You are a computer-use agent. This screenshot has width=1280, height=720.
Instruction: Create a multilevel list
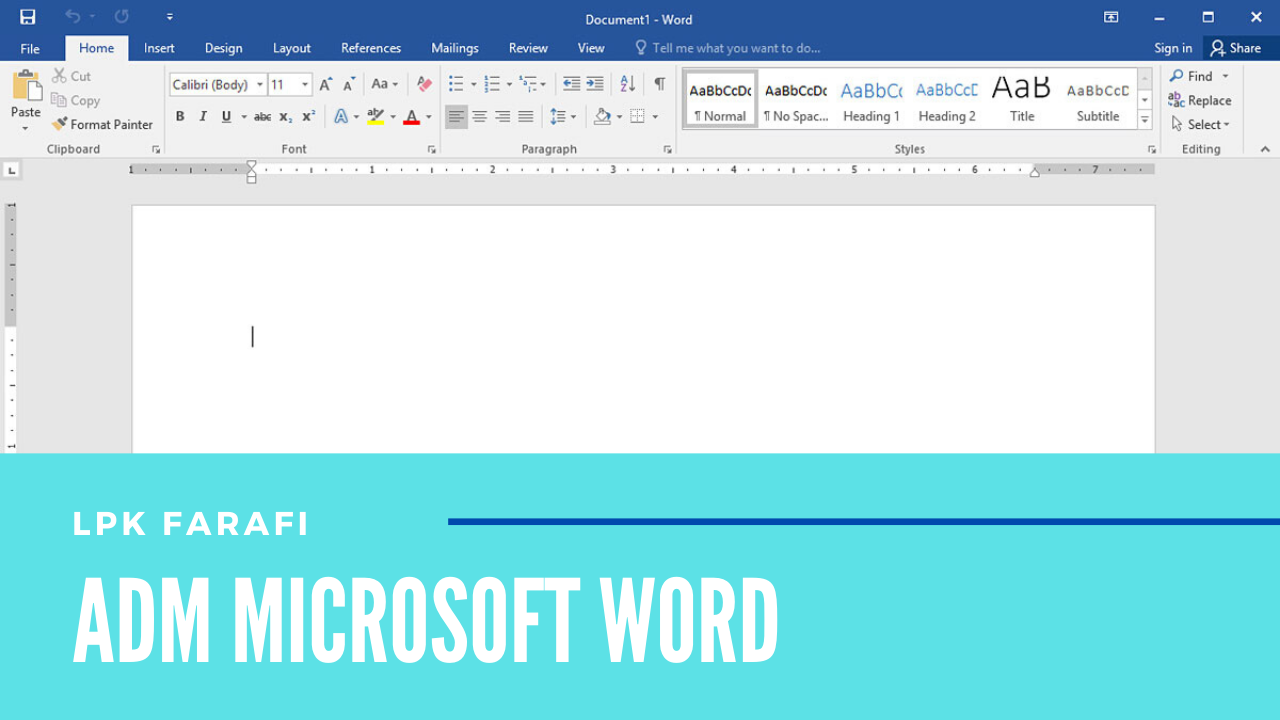[x=528, y=85]
